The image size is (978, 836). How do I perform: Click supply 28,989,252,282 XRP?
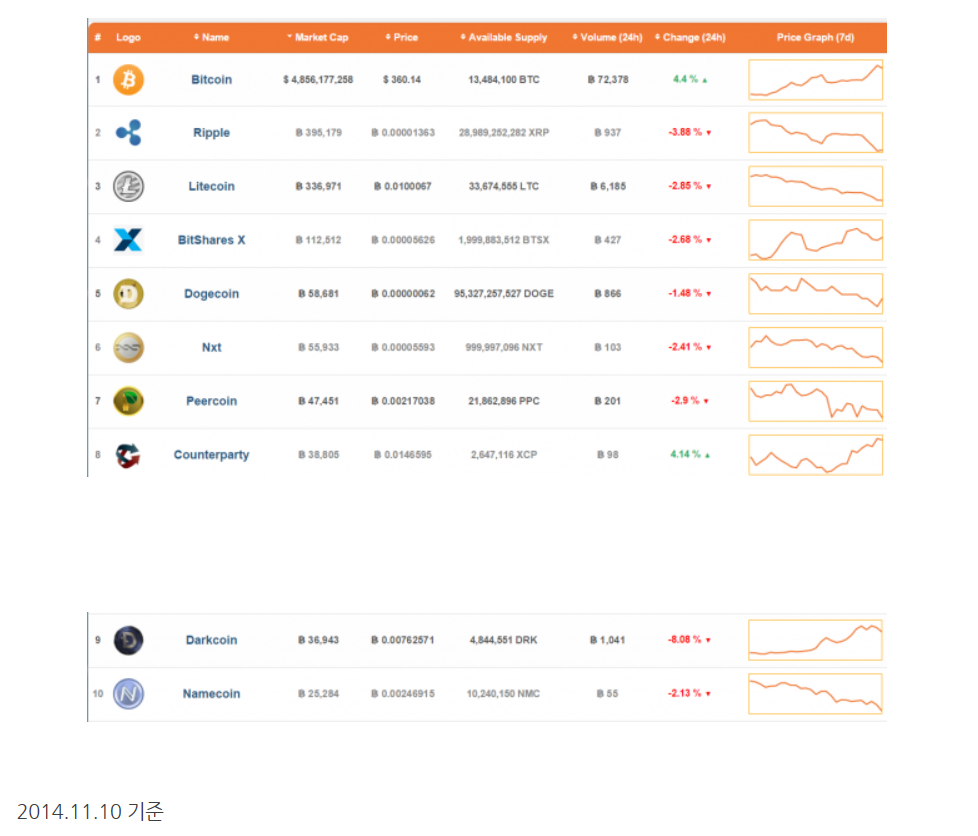[504, 133]
